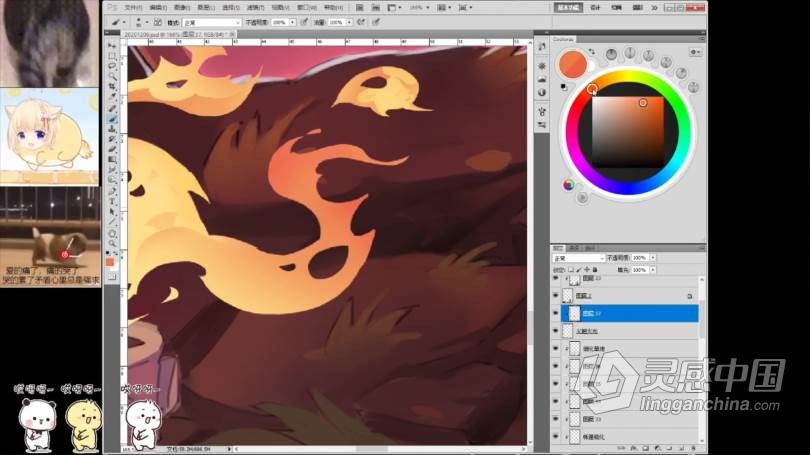Hide the 图层 33 layer's eye icon
This screenshot has height=455, width=810.
tap(556, 419)
